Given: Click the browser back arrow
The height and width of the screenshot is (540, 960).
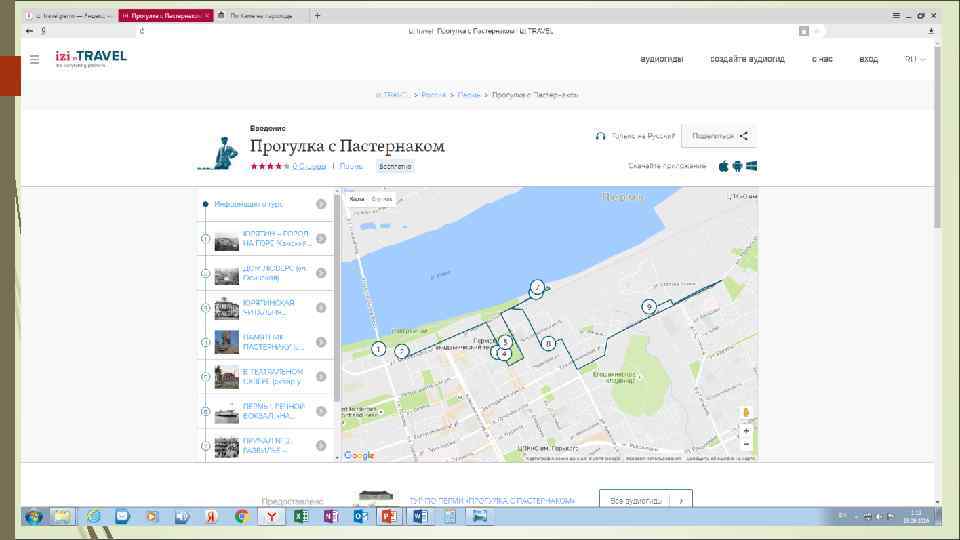Looking at the screenshot, I should pos(29,31).
